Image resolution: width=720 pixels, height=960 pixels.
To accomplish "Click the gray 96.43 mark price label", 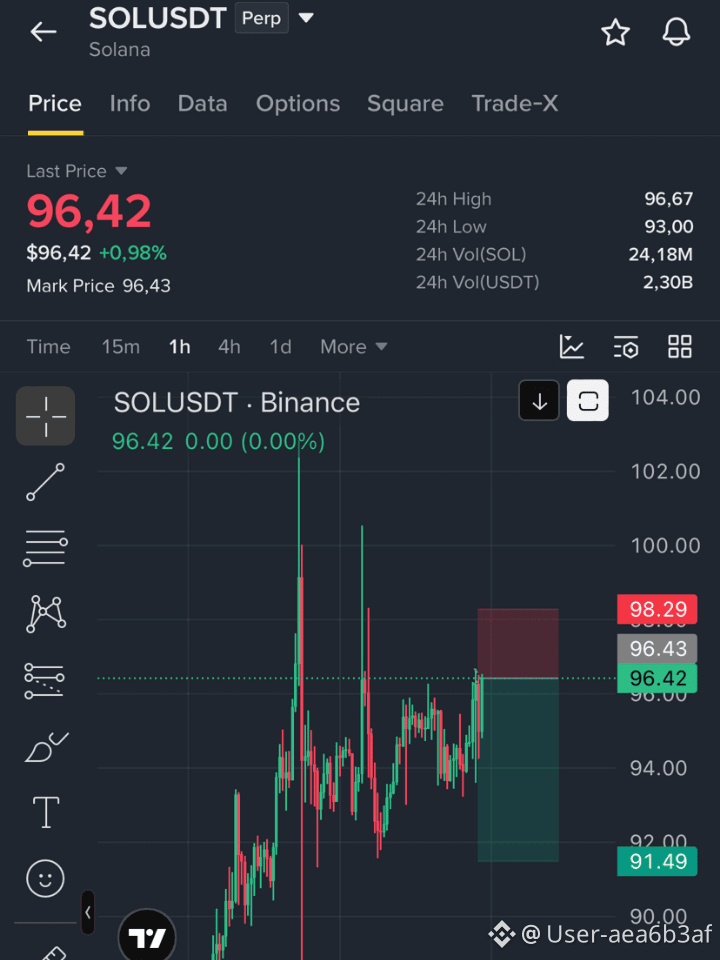I will coord(657,649).
